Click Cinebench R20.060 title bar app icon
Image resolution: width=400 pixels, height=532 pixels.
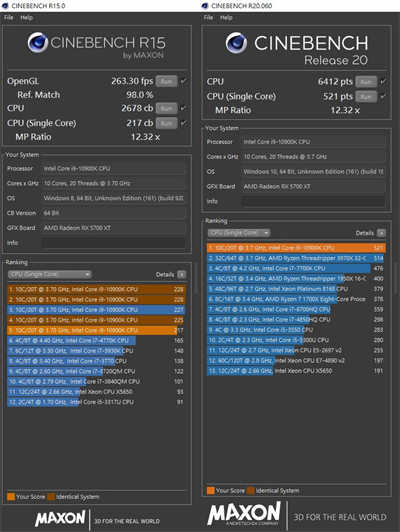click(x=204, y=6)
